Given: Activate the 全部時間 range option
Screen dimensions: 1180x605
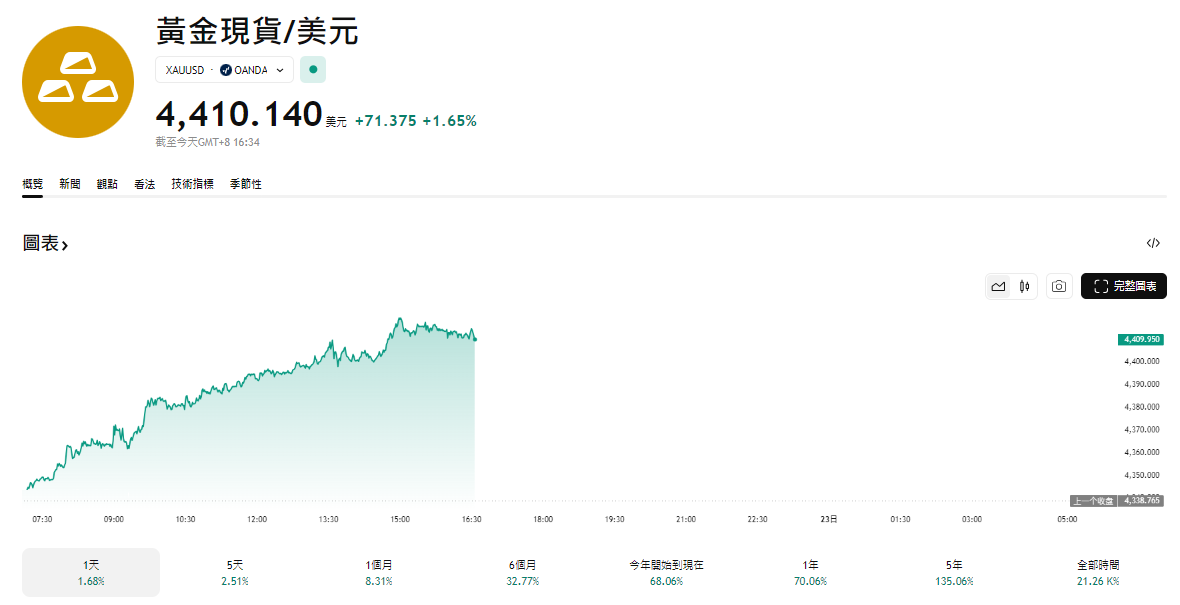Looking at the screenshot, I should pyautogui.click(x=1097, y=570).
